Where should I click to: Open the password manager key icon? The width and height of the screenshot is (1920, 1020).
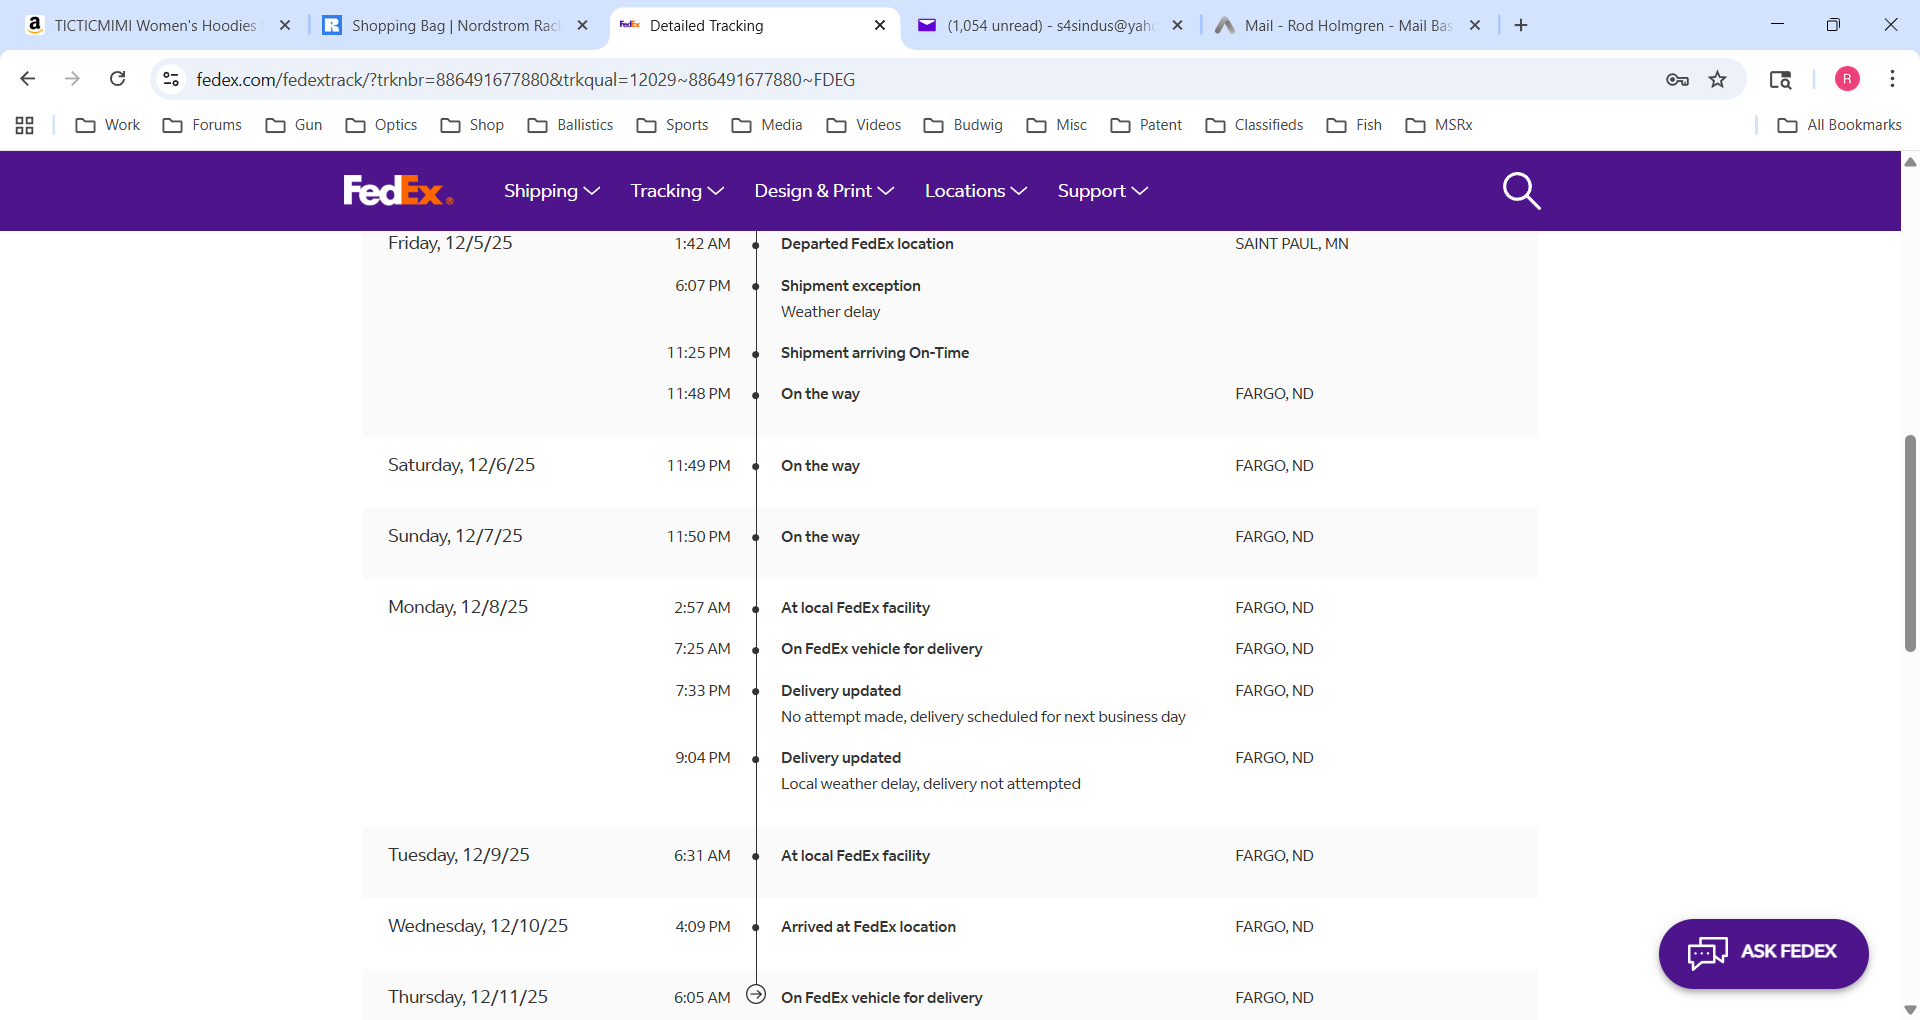pos(1677,79)
